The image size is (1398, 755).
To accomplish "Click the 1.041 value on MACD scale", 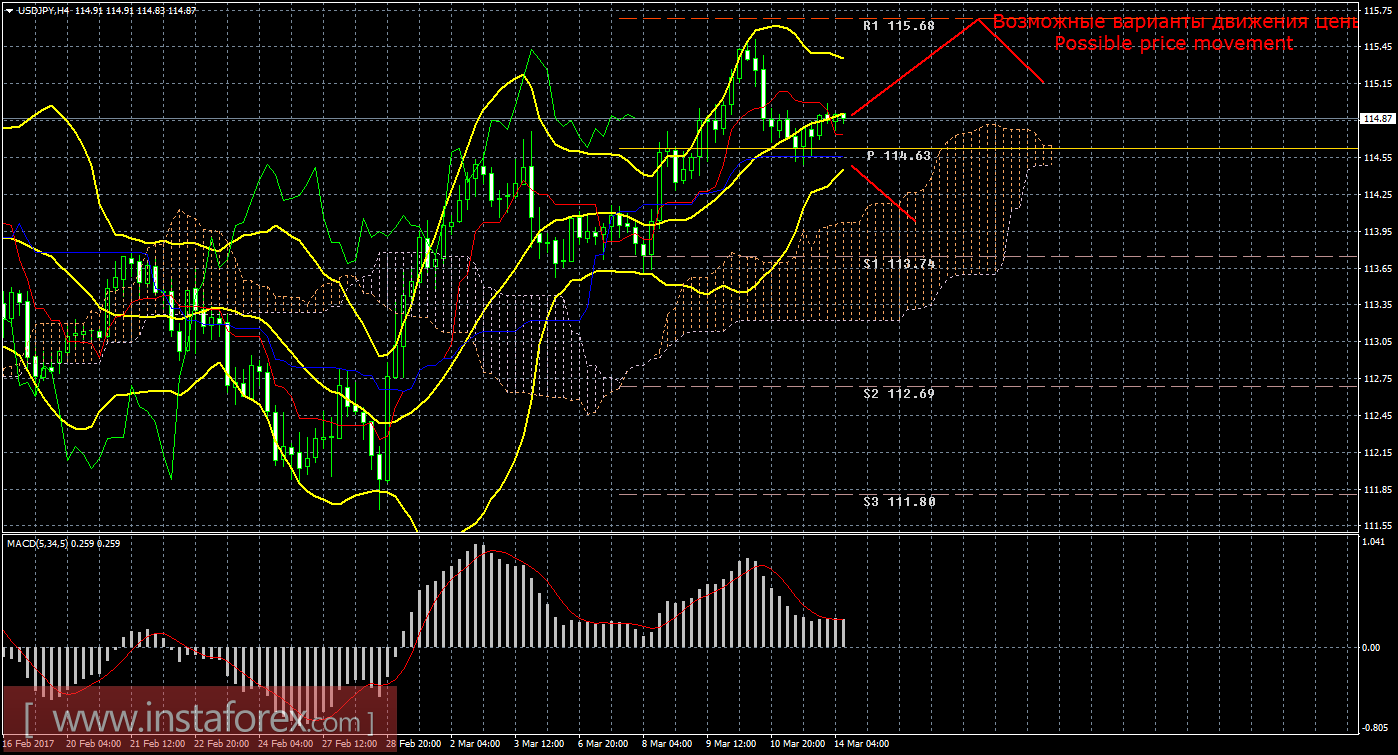I will coord(1375,541).
